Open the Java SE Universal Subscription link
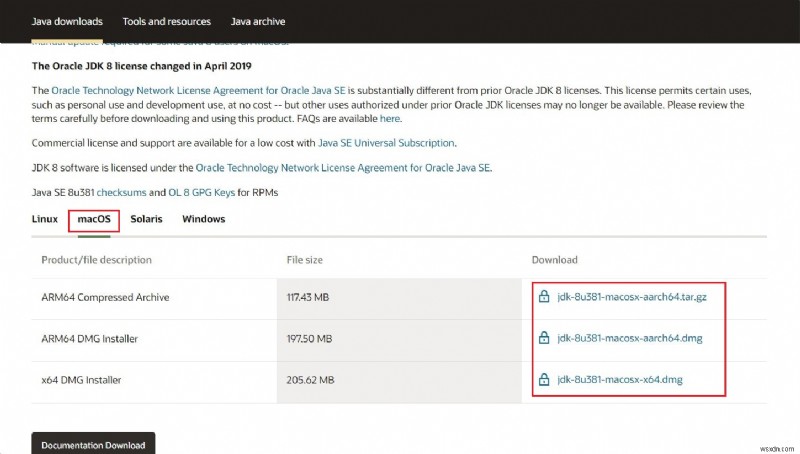This screenshot has height=454, width=800. pyautogui.click(x=386, y=143)
